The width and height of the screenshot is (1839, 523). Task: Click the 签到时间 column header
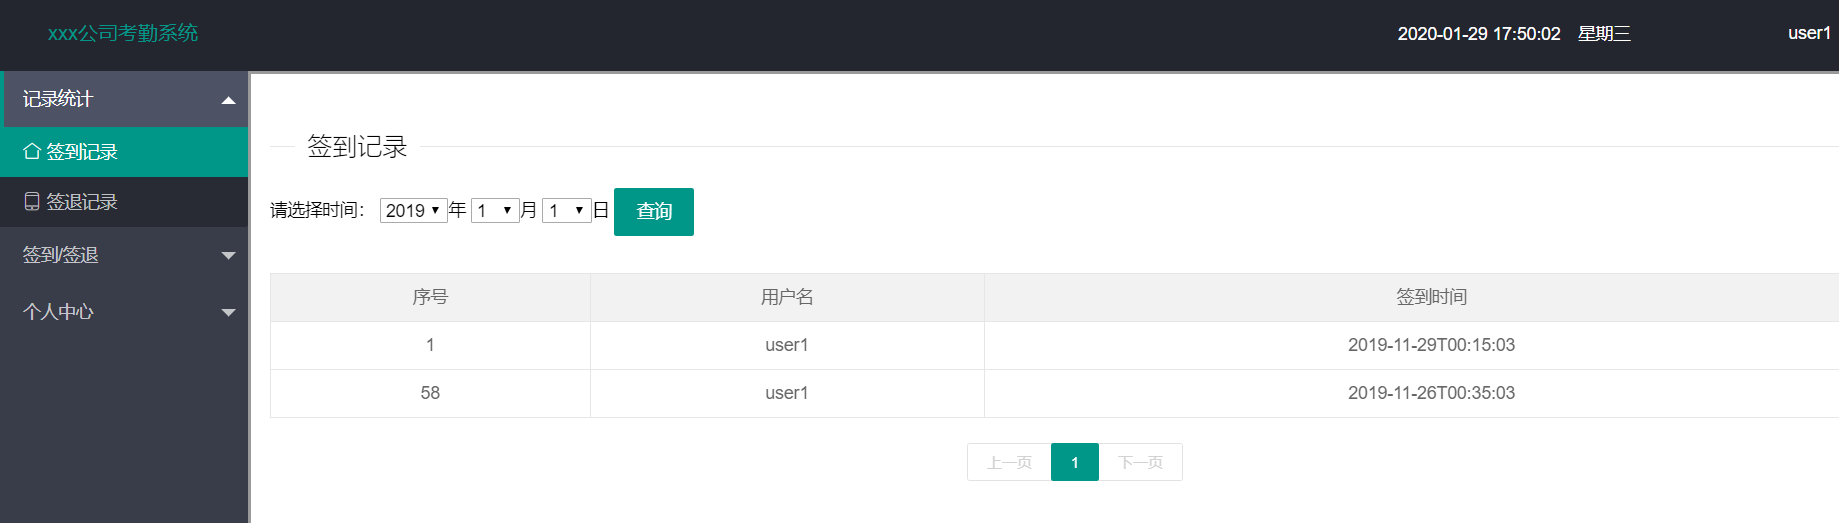pyautogui.click(x=1432, y=297)
